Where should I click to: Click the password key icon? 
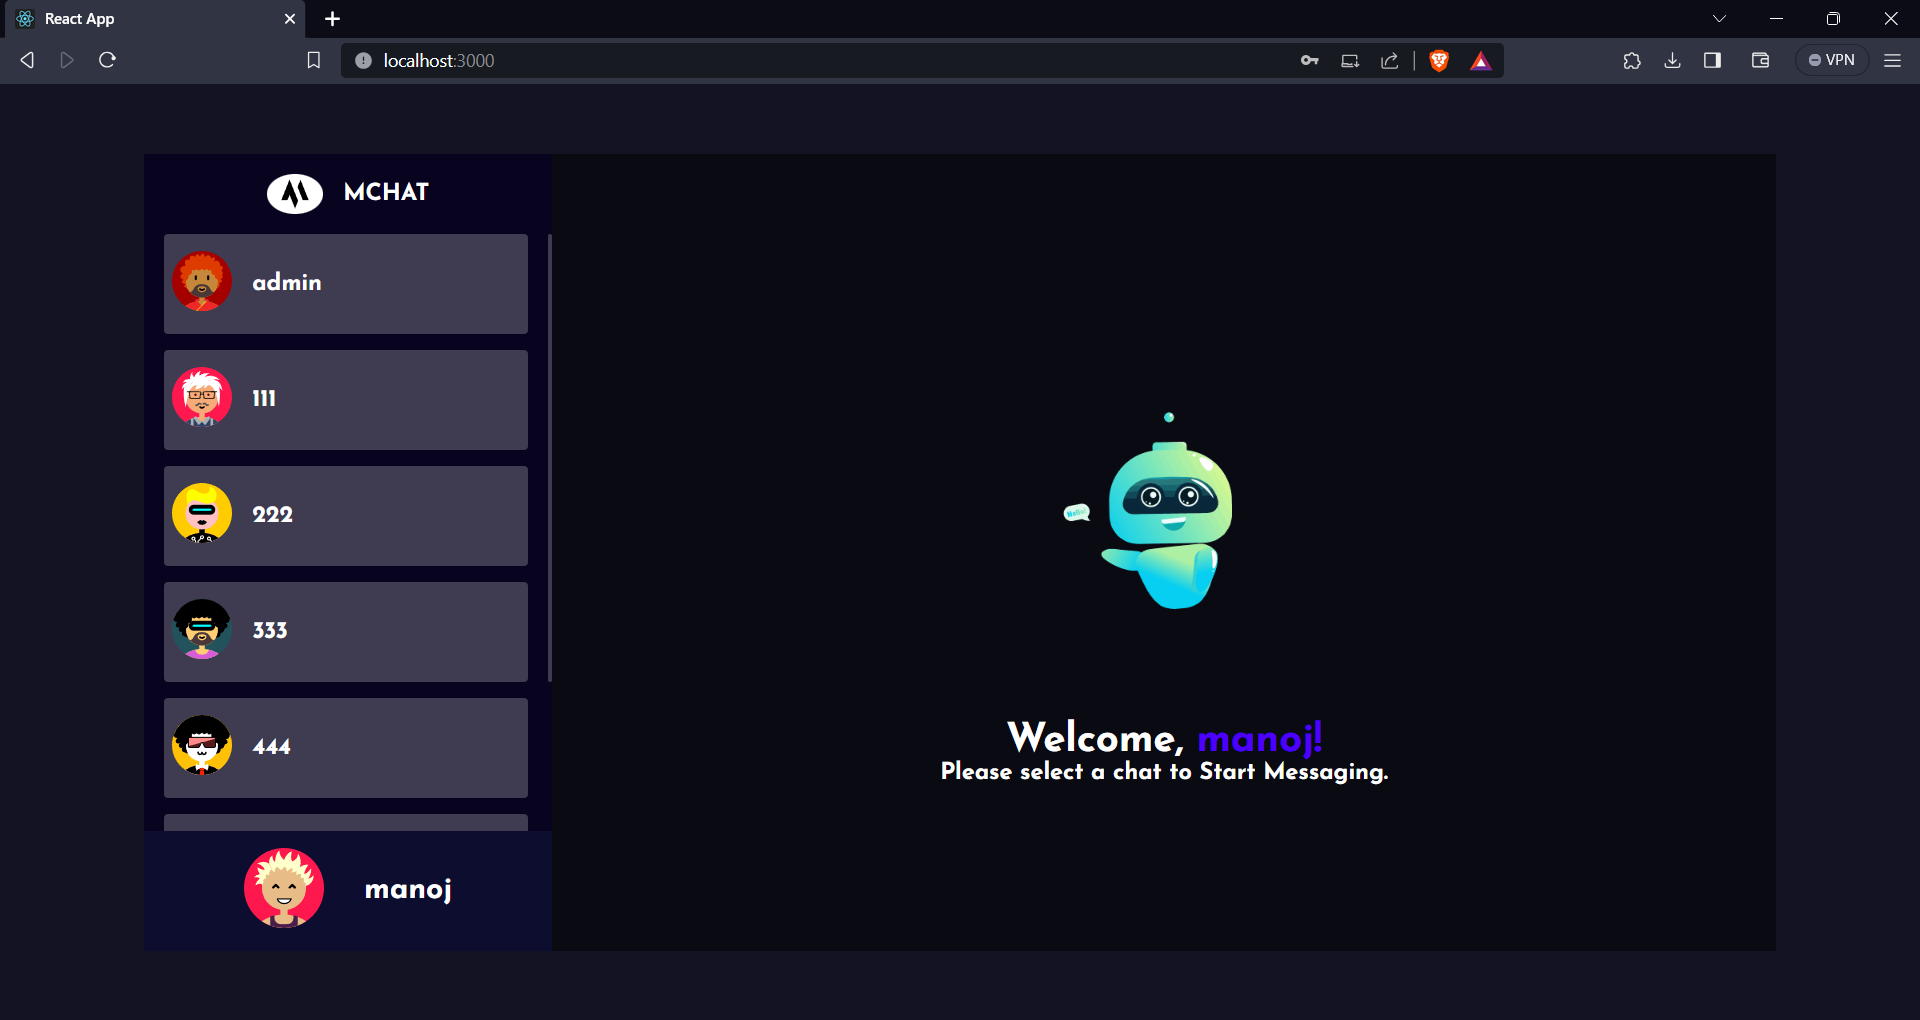click(x=1309, y=60)
